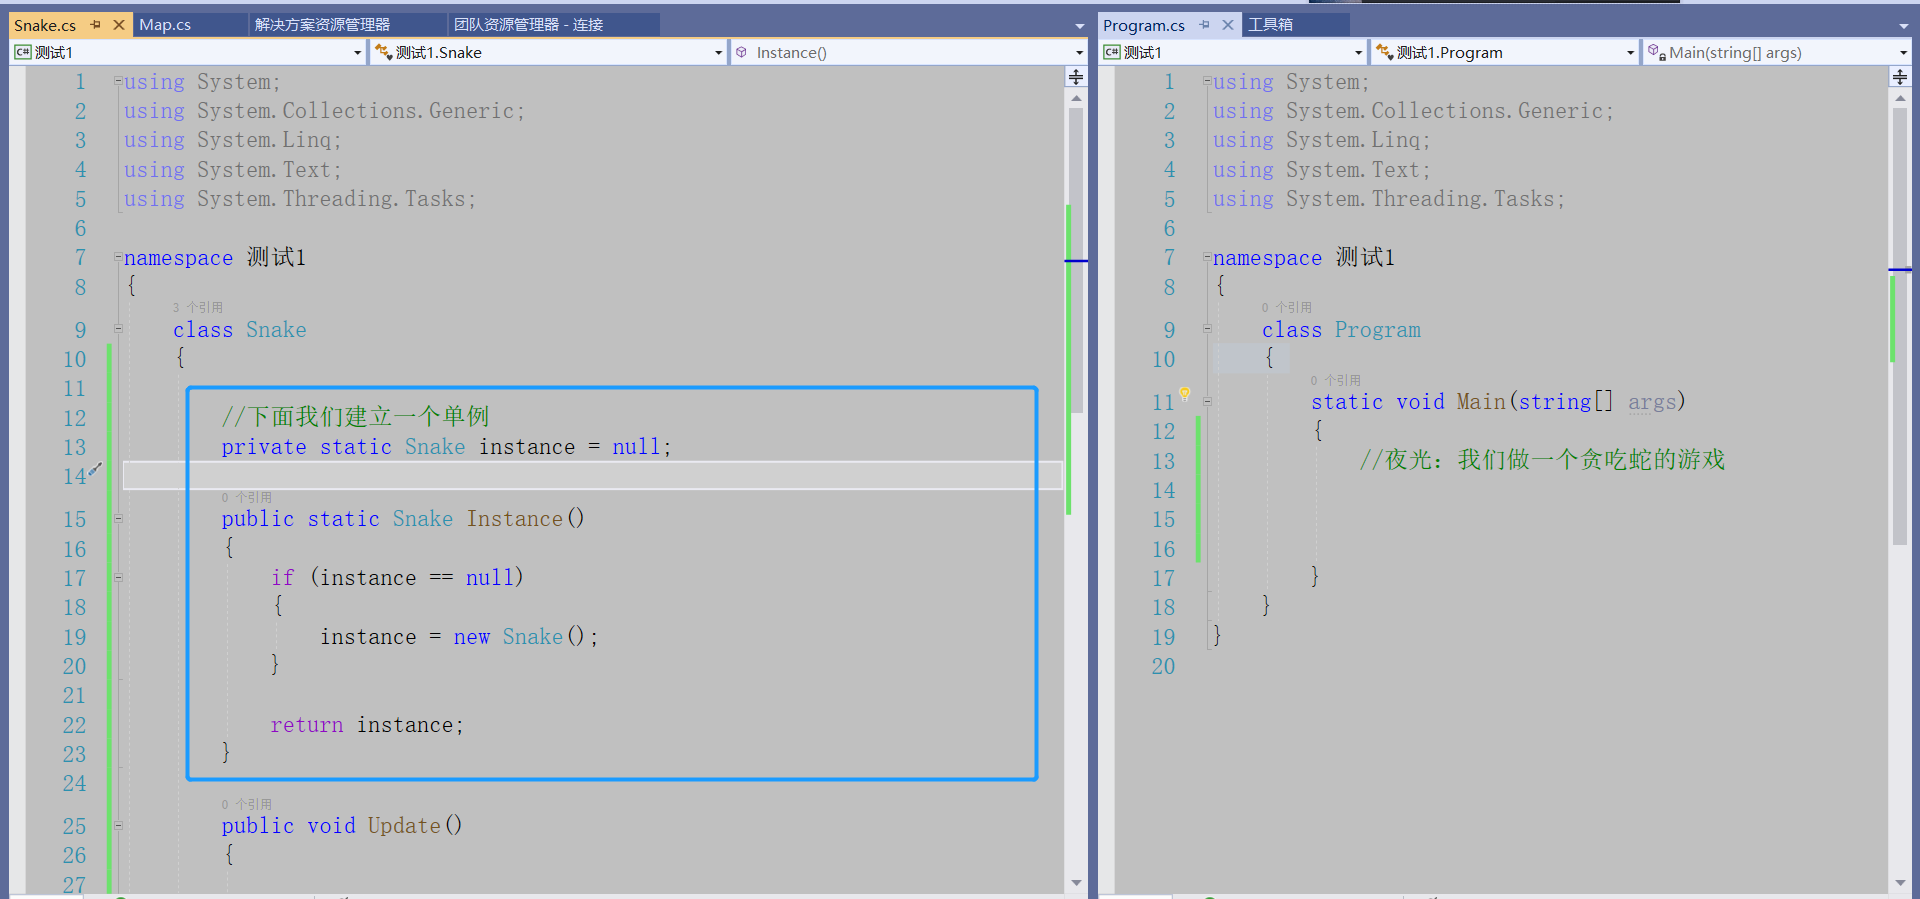
Task: Click scroll-up arrow in Program.cs editor
Action: (x=1900, y=98)
